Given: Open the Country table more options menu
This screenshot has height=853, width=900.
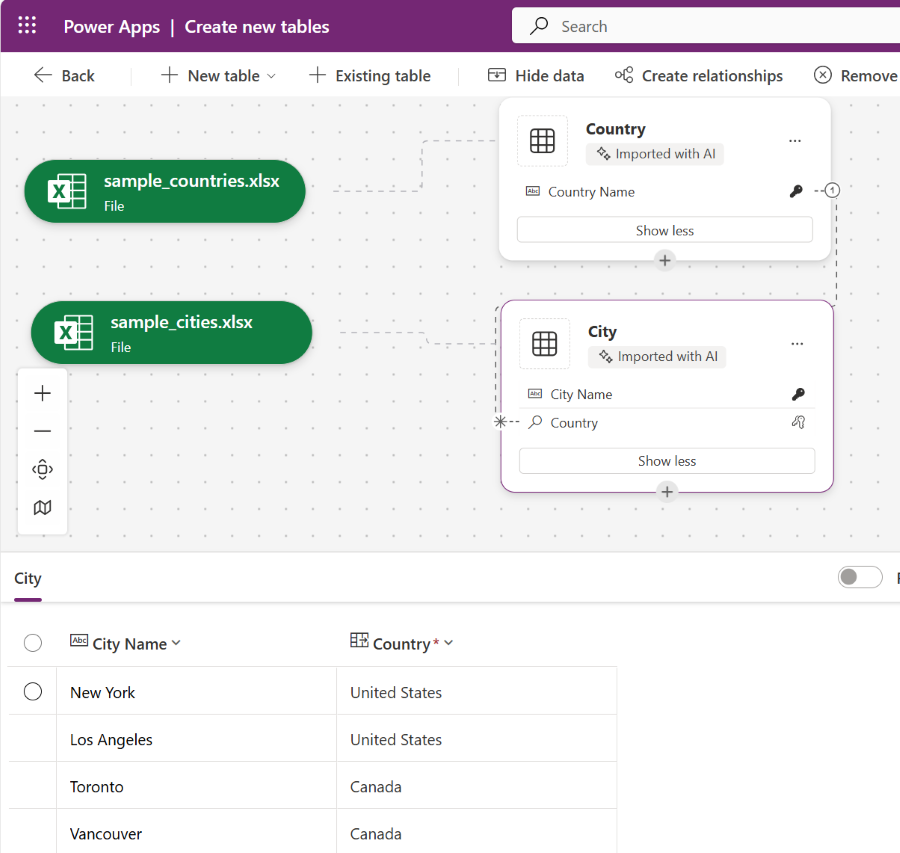Looking at the screenshot, I should [795, 141].
